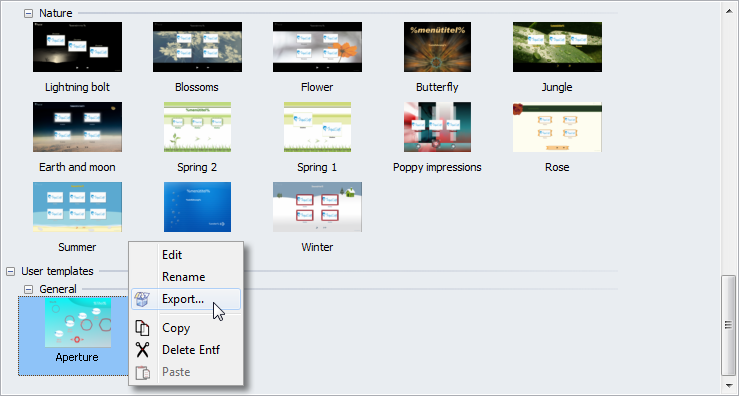
Task: Click the Nature section heading text
Action: (x=56, y=13)
